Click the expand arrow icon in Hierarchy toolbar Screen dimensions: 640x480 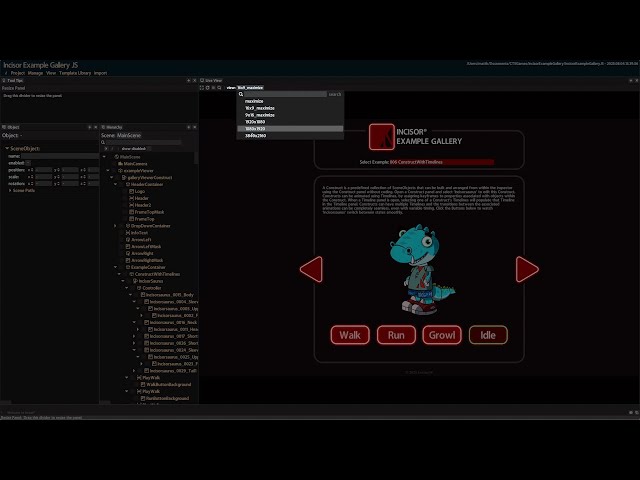click(x=106, y=149)
